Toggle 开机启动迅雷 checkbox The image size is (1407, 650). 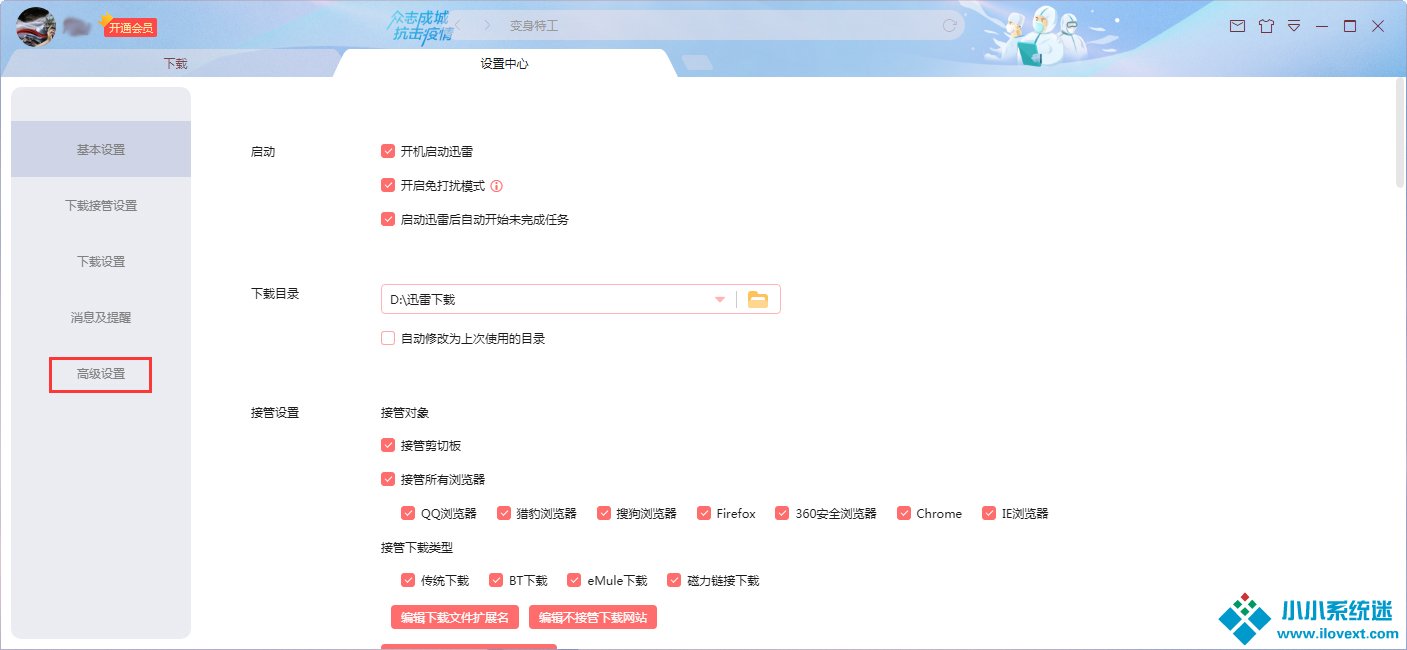coord(388,152)
